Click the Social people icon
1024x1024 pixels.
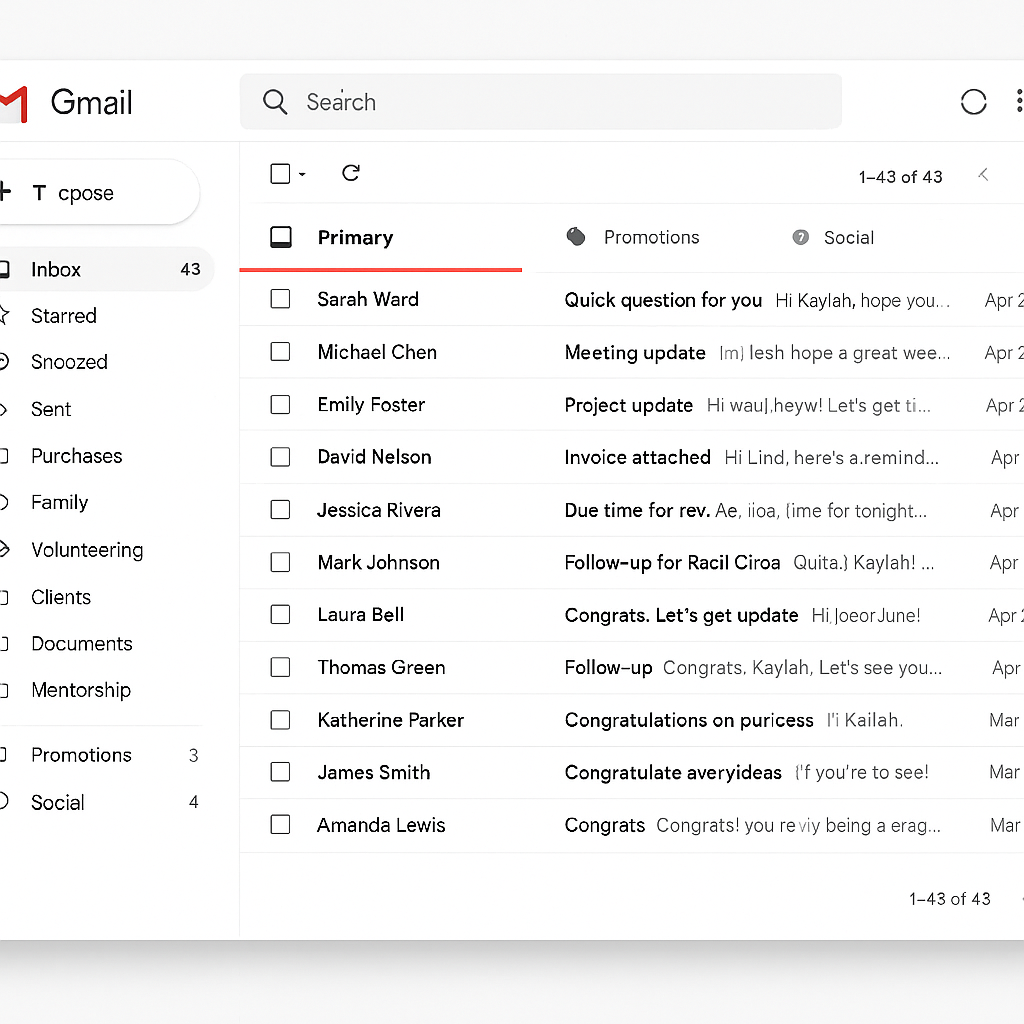click(800, 237)
